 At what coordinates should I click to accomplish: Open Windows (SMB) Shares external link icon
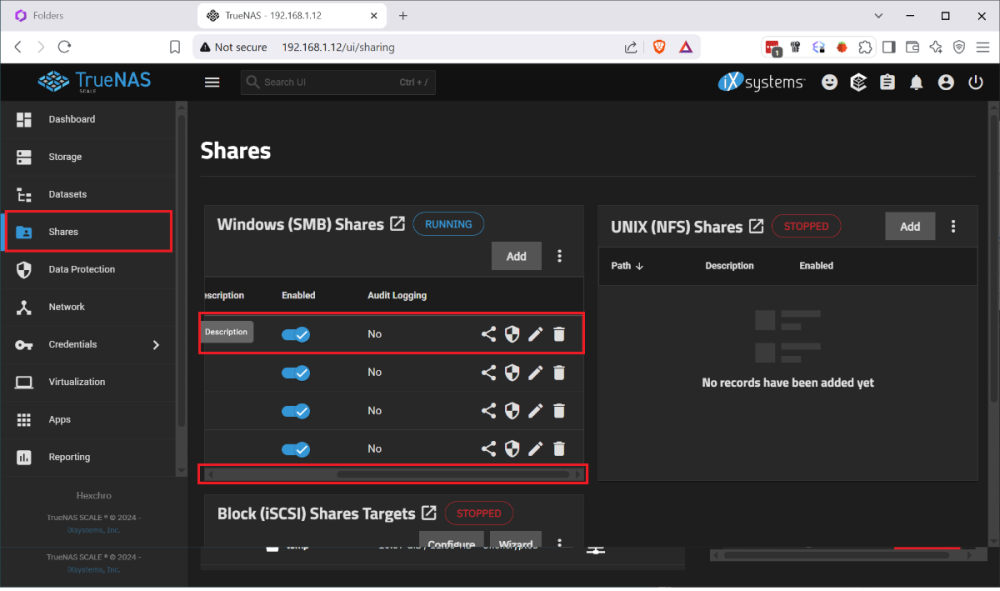[x=397, y=224]
